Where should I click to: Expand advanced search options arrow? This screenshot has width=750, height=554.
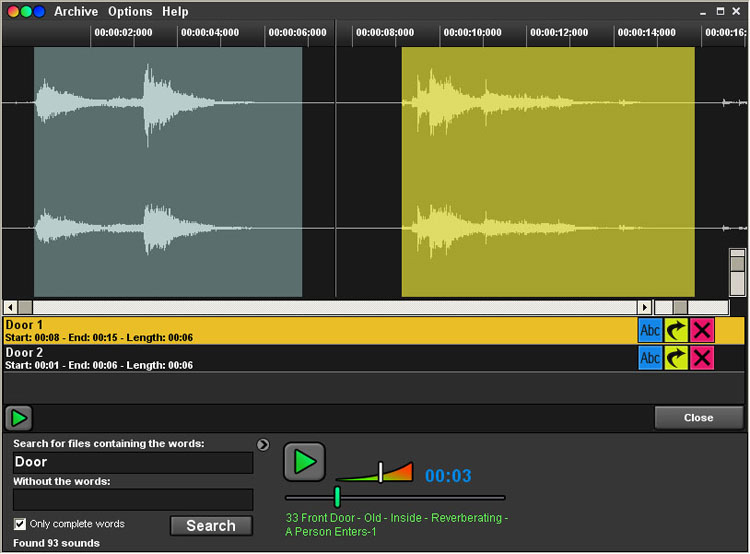coord(263,445)
